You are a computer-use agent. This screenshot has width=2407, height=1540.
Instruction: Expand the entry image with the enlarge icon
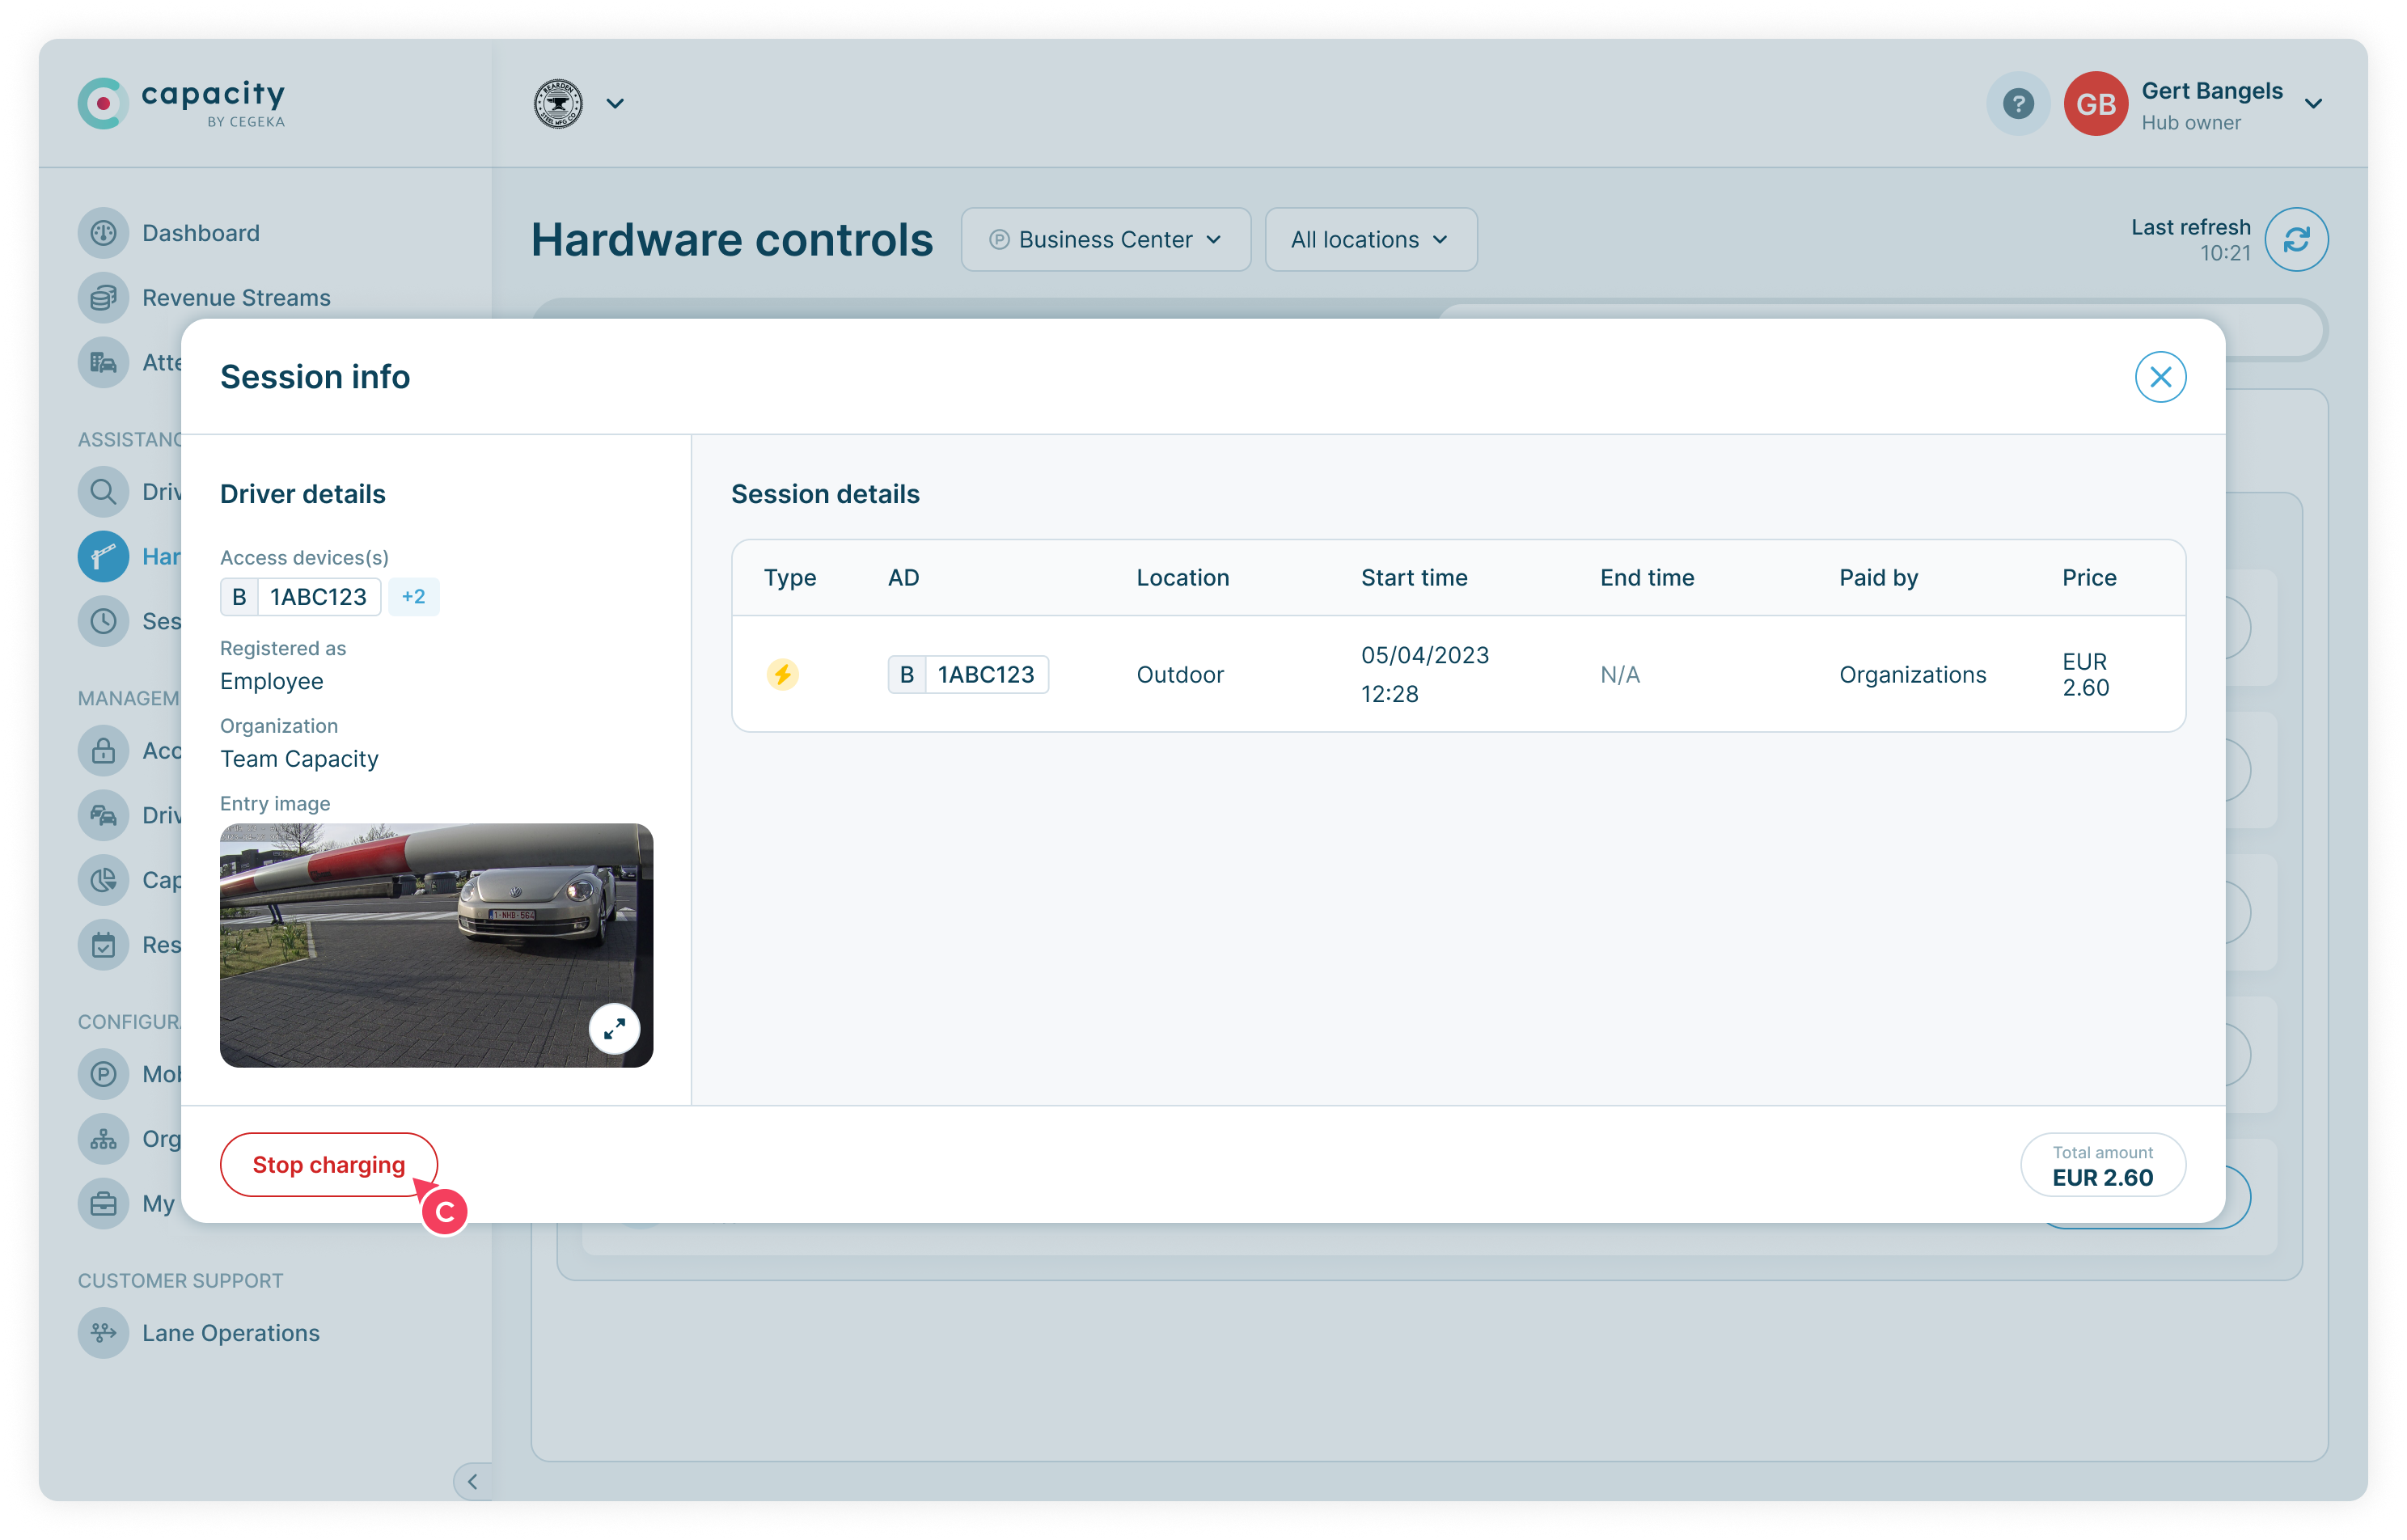[x=614, y=1029]
